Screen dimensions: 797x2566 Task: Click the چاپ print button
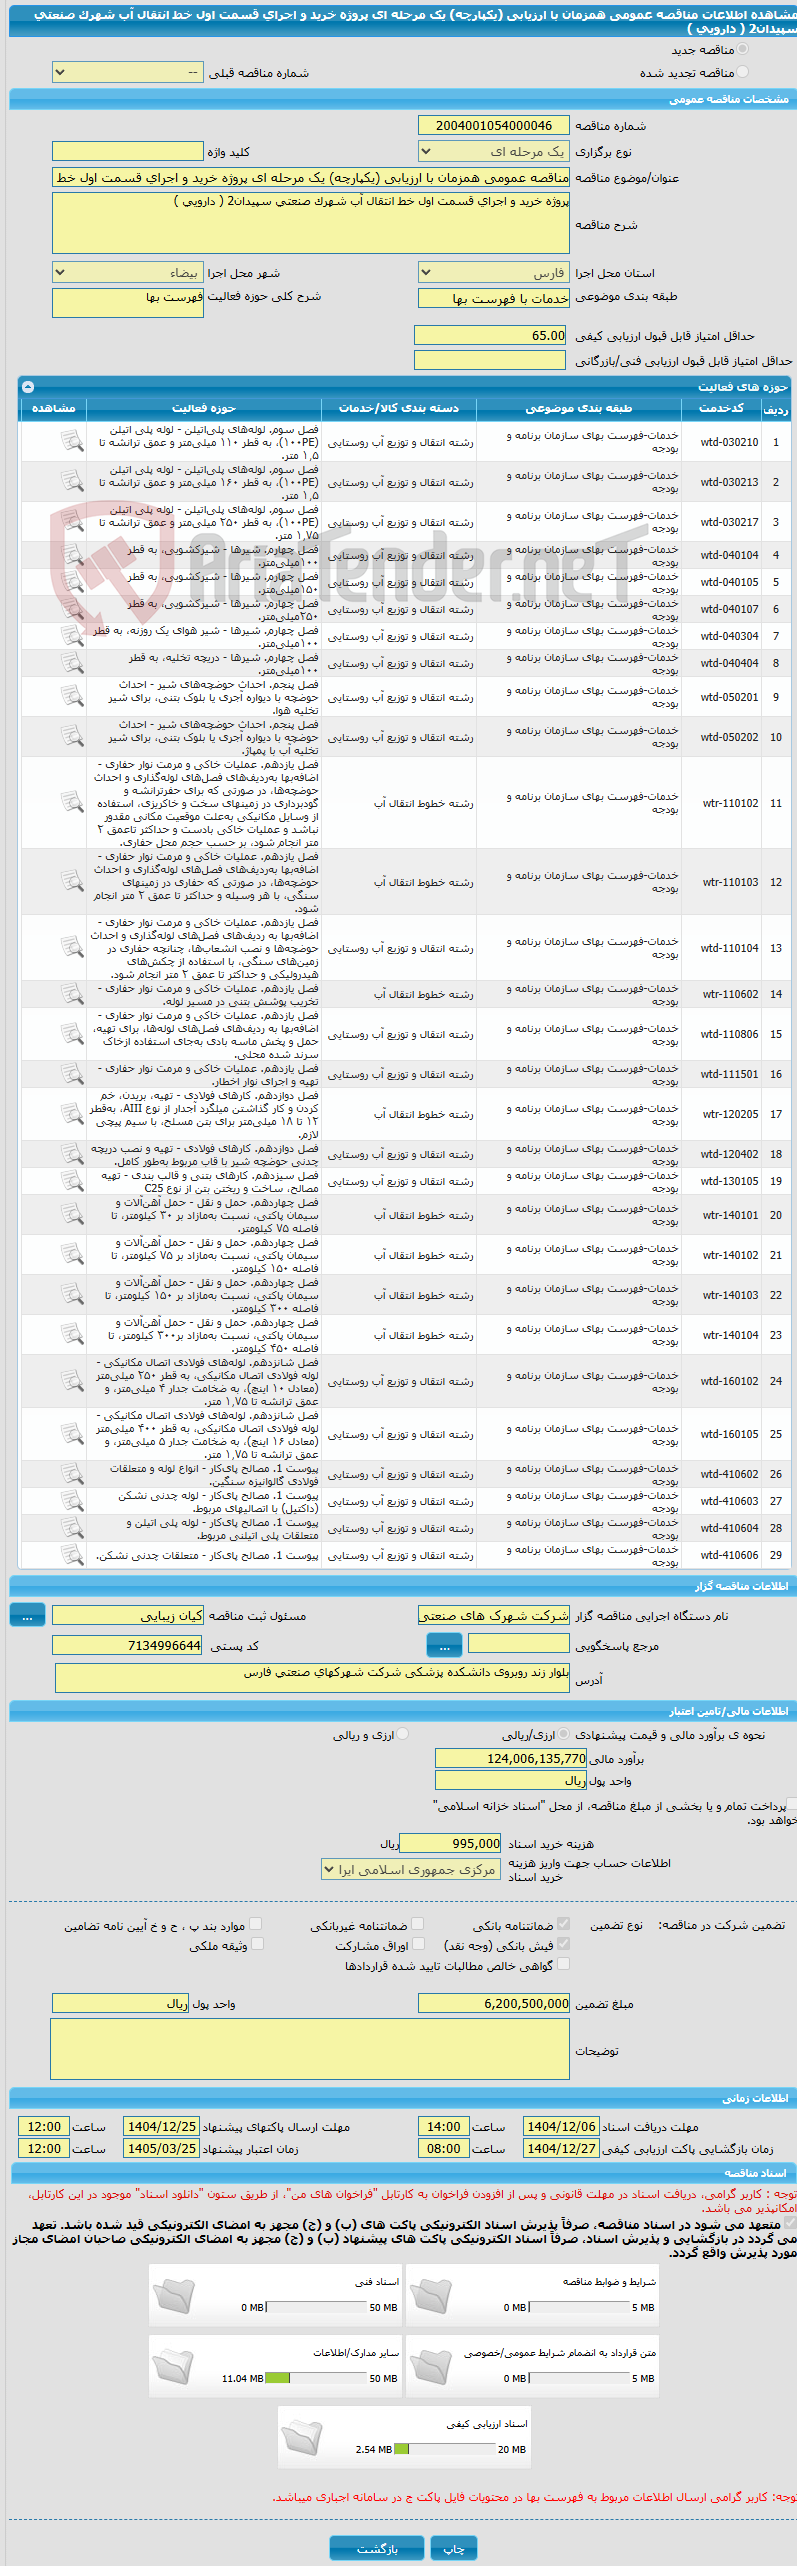(454, 2548)
